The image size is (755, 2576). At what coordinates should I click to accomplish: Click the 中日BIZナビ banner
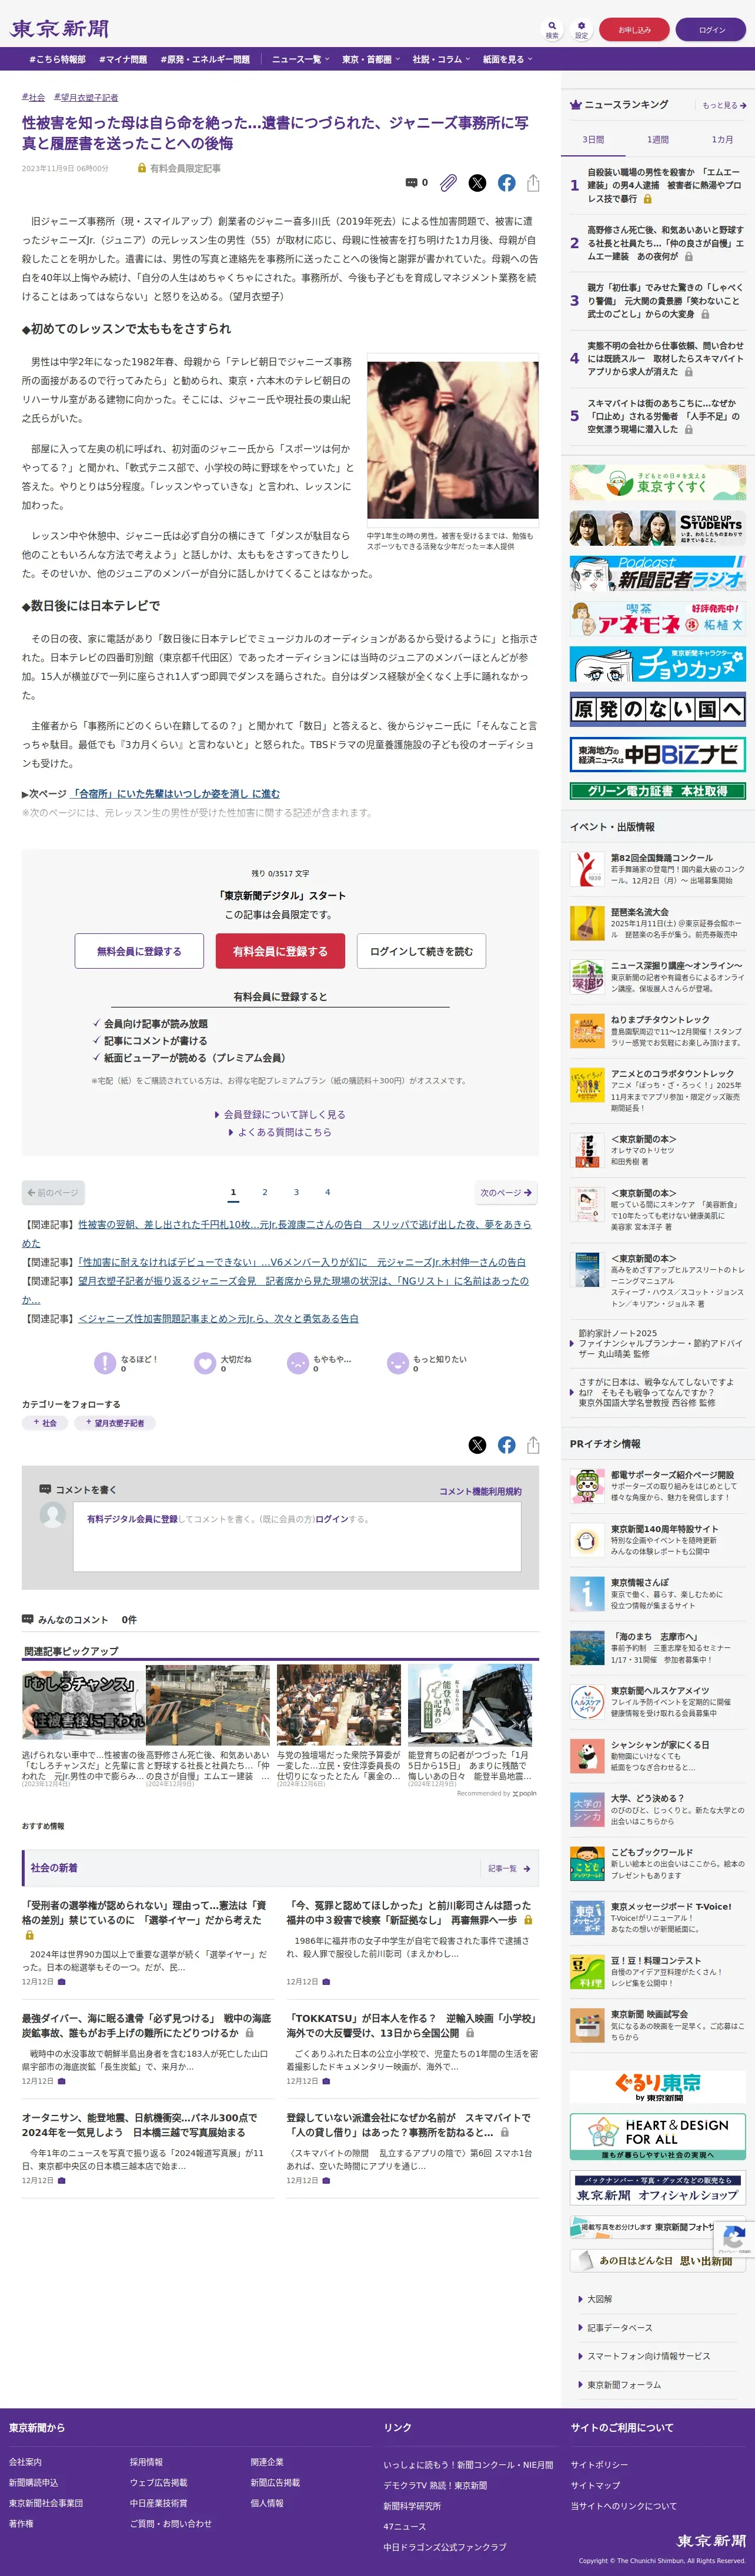tap(658, 754)
